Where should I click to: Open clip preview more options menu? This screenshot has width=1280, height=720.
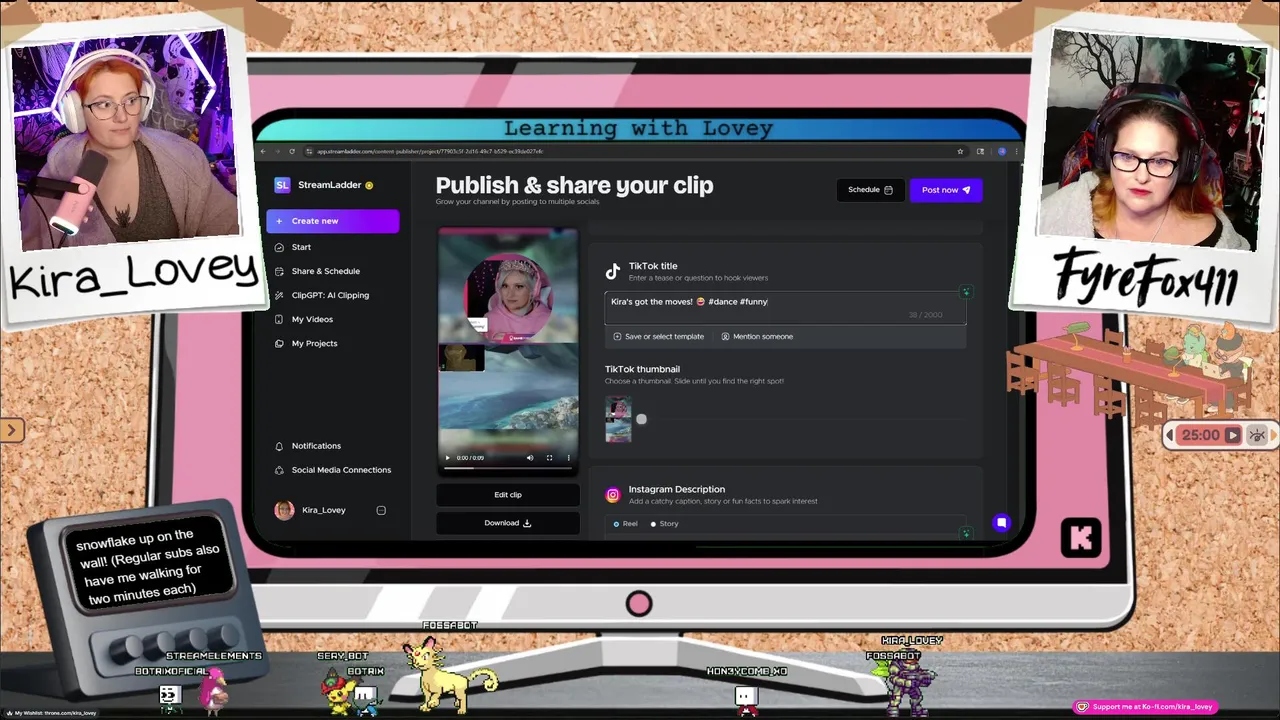click(x=568, y=458)
